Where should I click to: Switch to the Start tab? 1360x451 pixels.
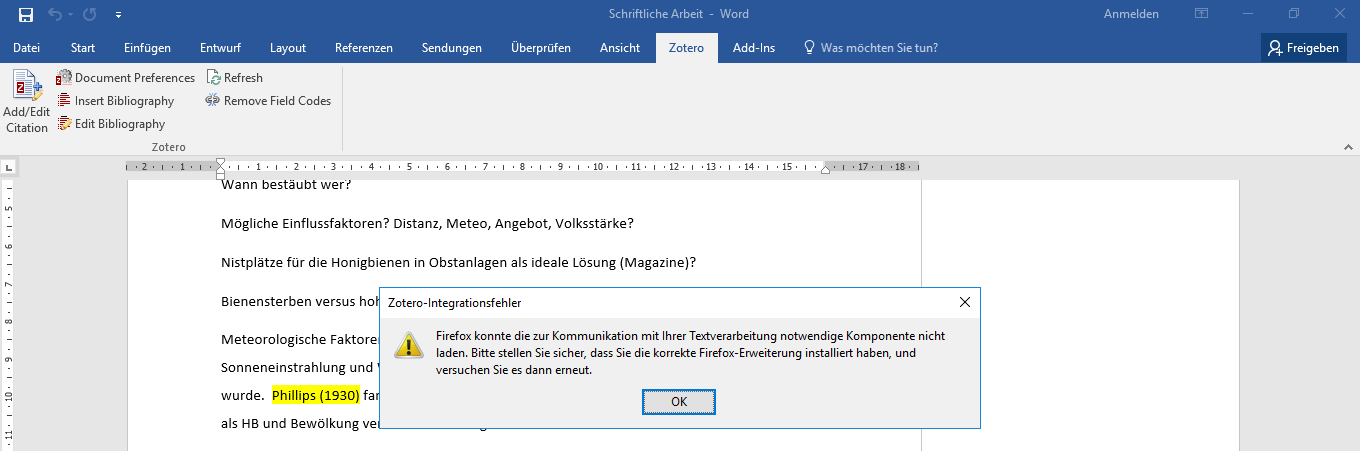(83, 47)
